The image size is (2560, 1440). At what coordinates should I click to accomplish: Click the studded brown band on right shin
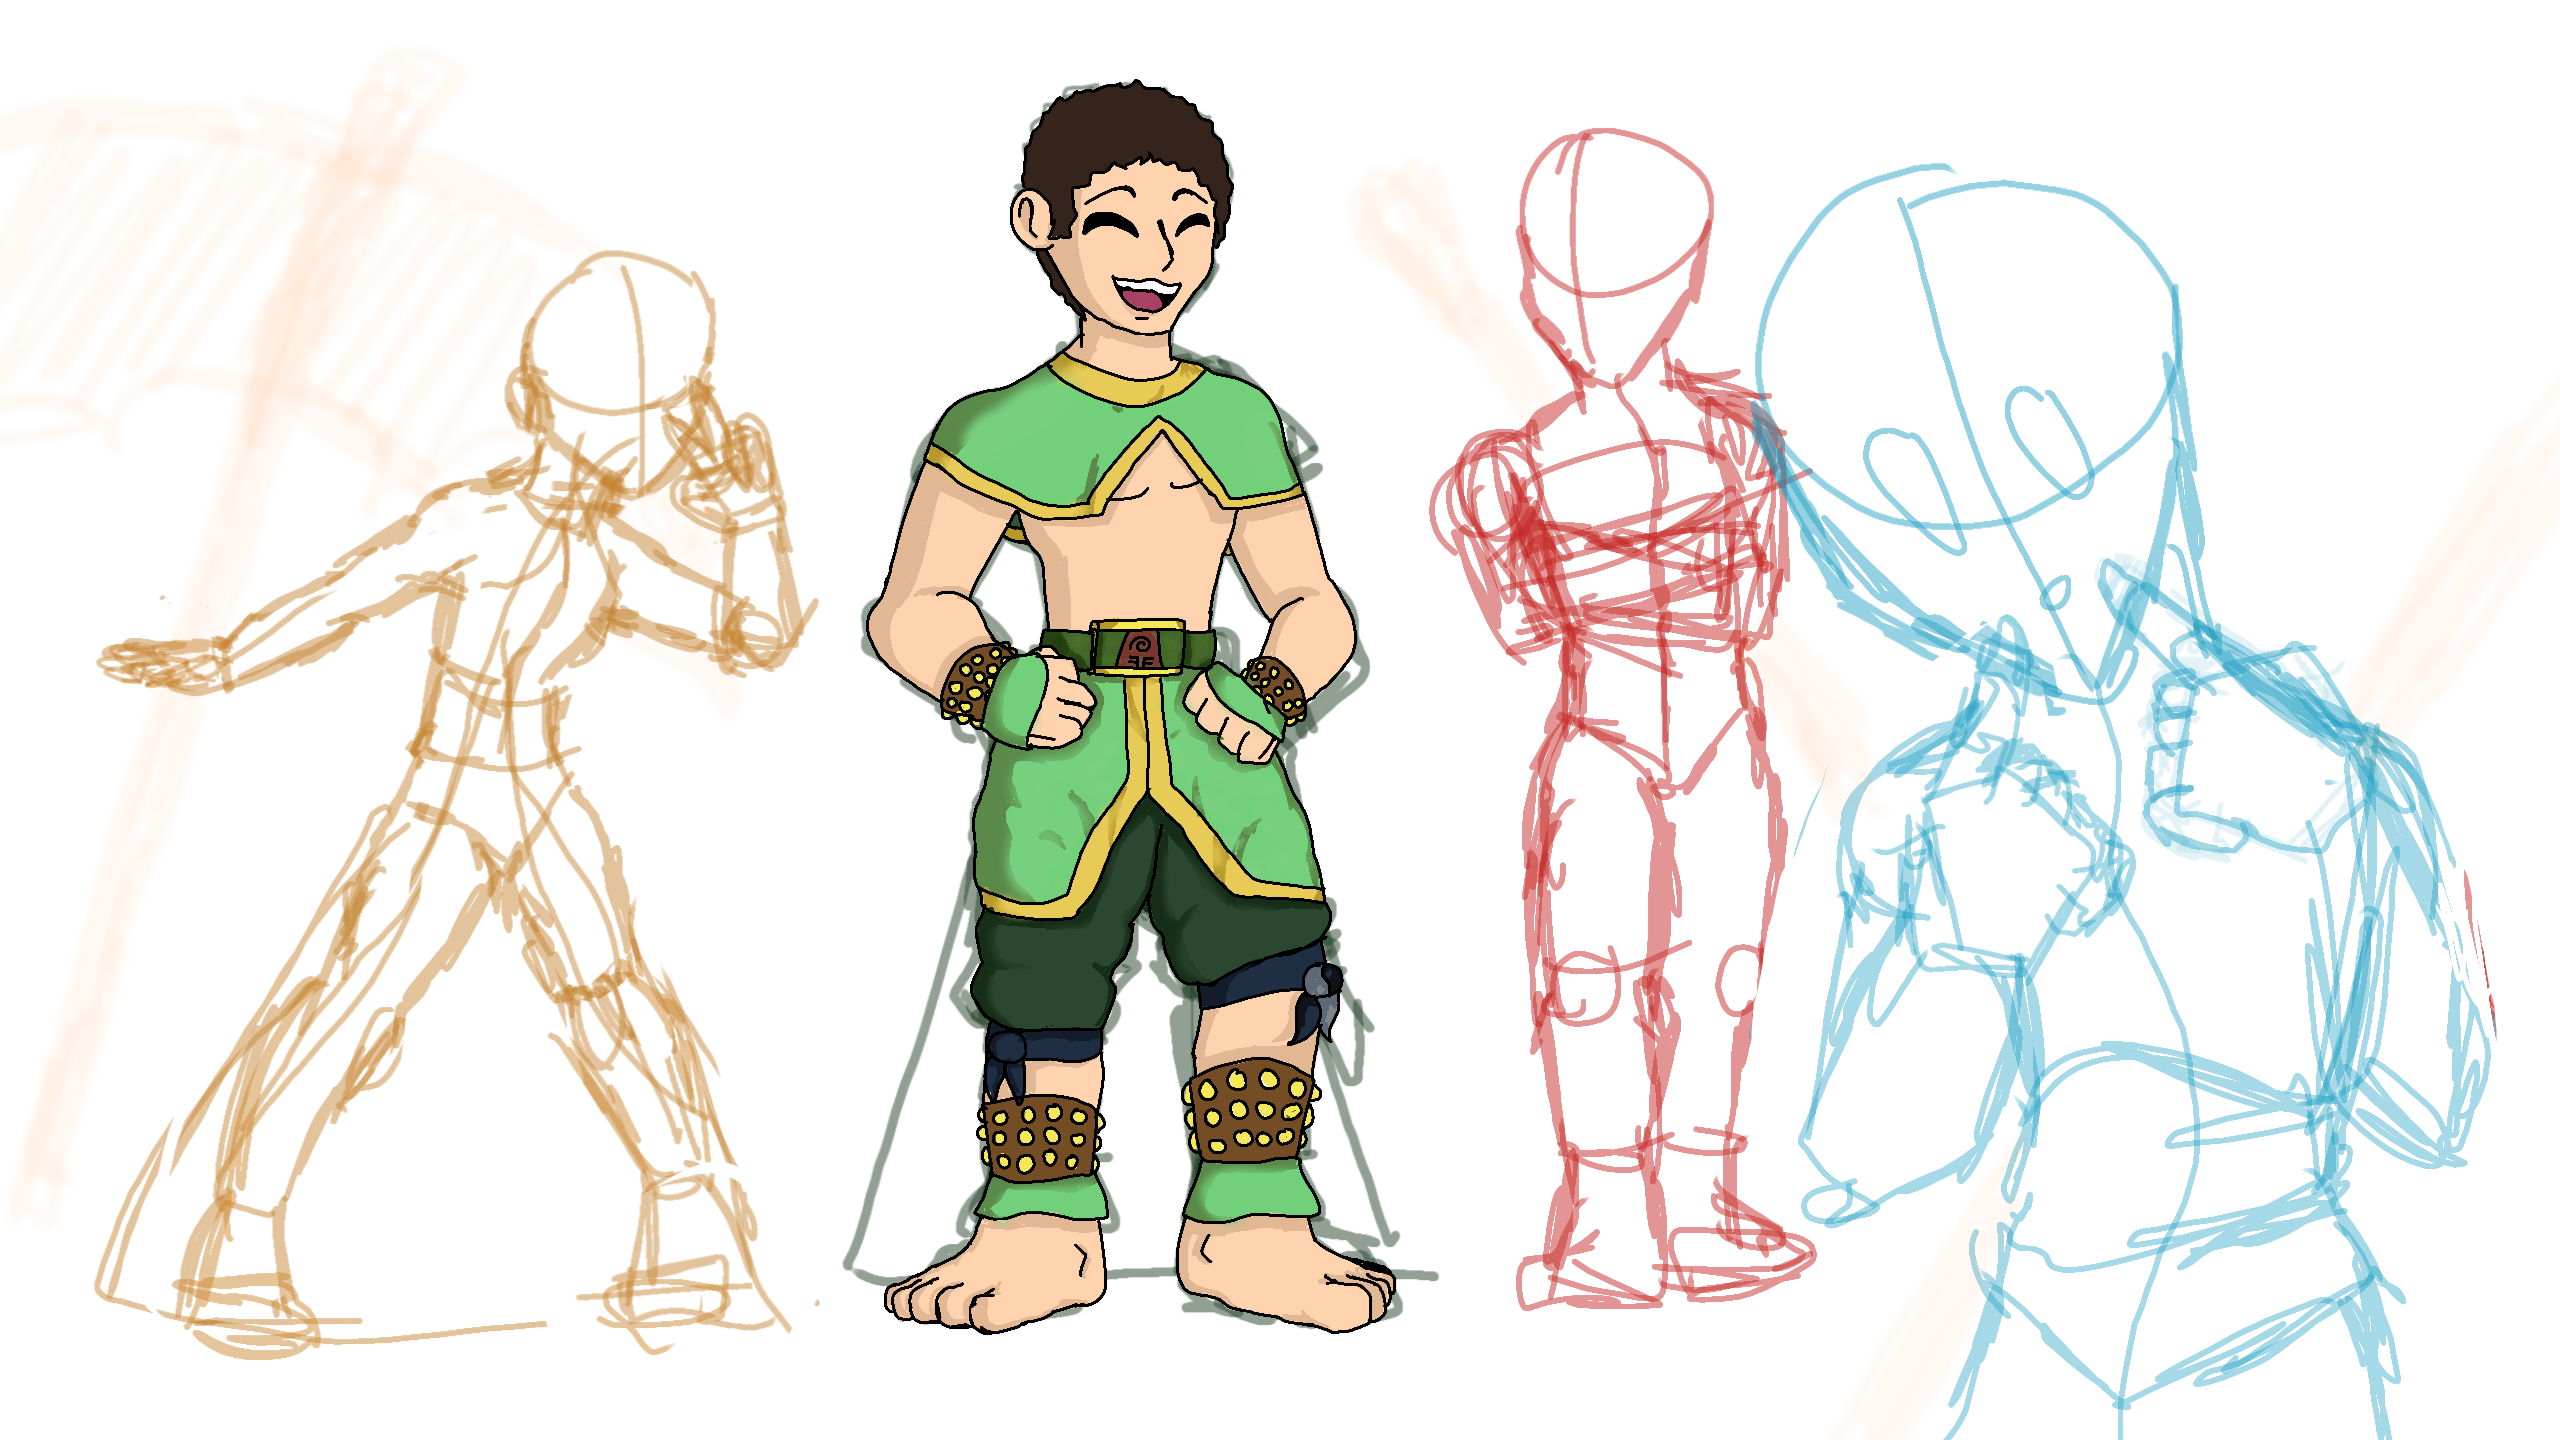(1250, 1110)
